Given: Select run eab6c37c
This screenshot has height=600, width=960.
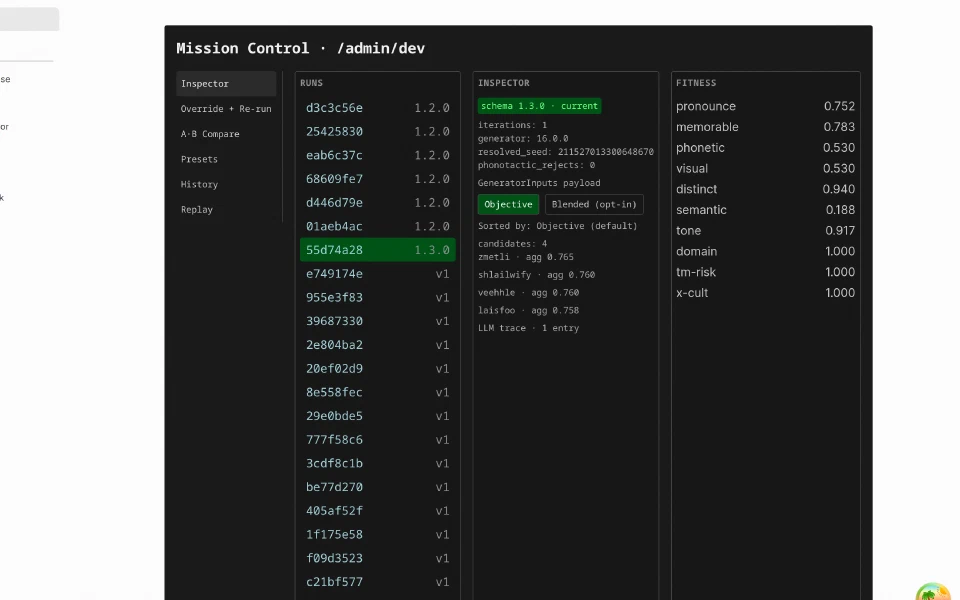Looking at the screenshot, I should 378,156.
